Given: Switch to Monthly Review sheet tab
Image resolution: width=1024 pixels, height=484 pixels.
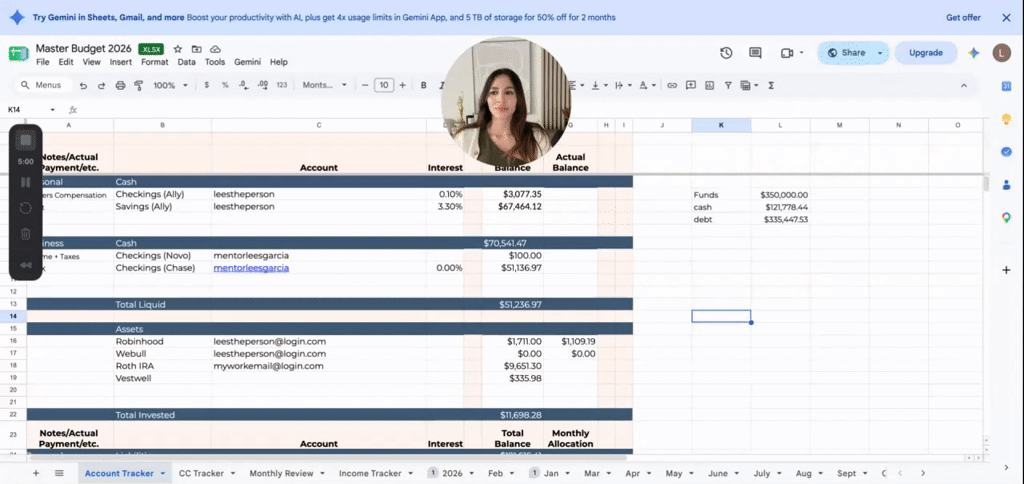Looking at the screenshot, I should [x=281, y=473].
